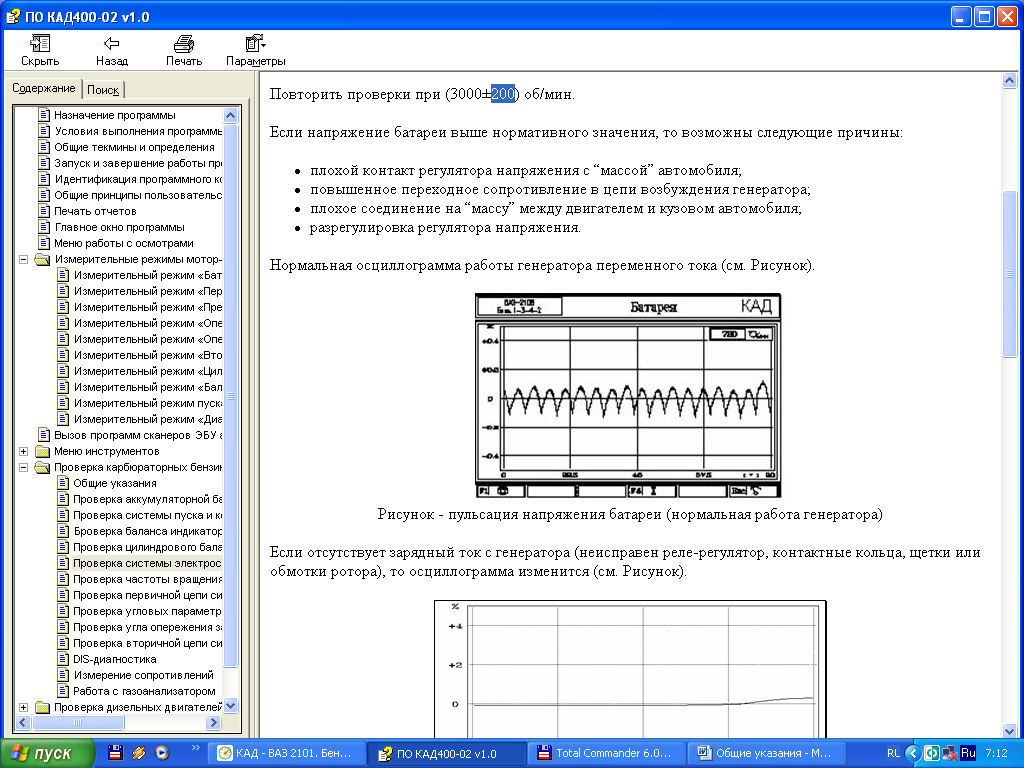The image size is (1024, 768).
Task: Click page icon of Измерительный режим «Цил
Action: click(x=63, y=371)
